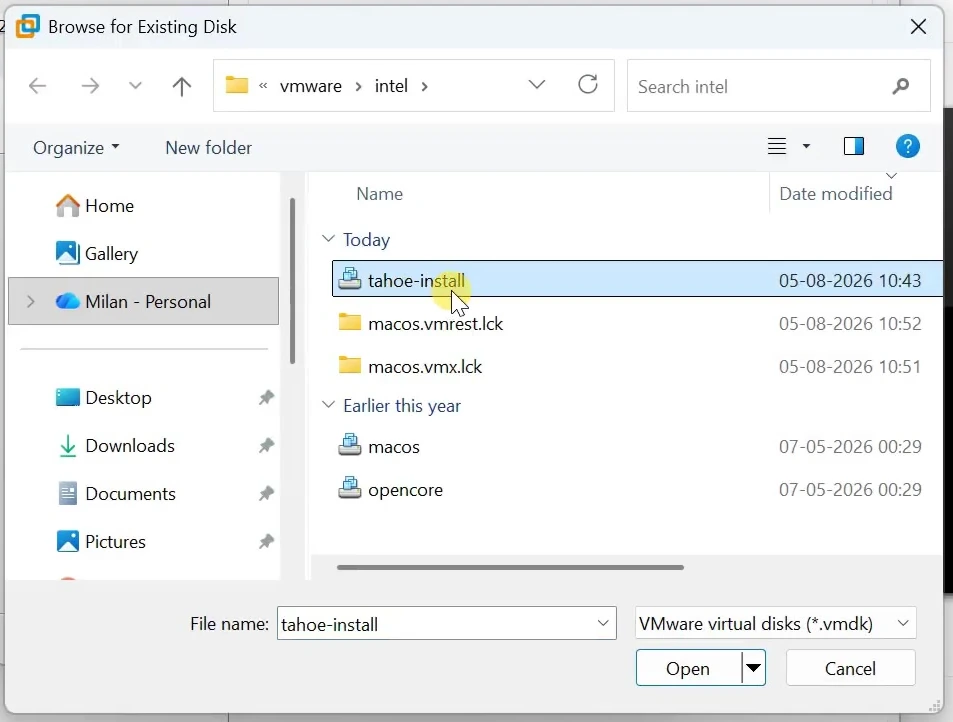Open Help with question mark icon
This screenshot has height=722, width=953.
907,146
